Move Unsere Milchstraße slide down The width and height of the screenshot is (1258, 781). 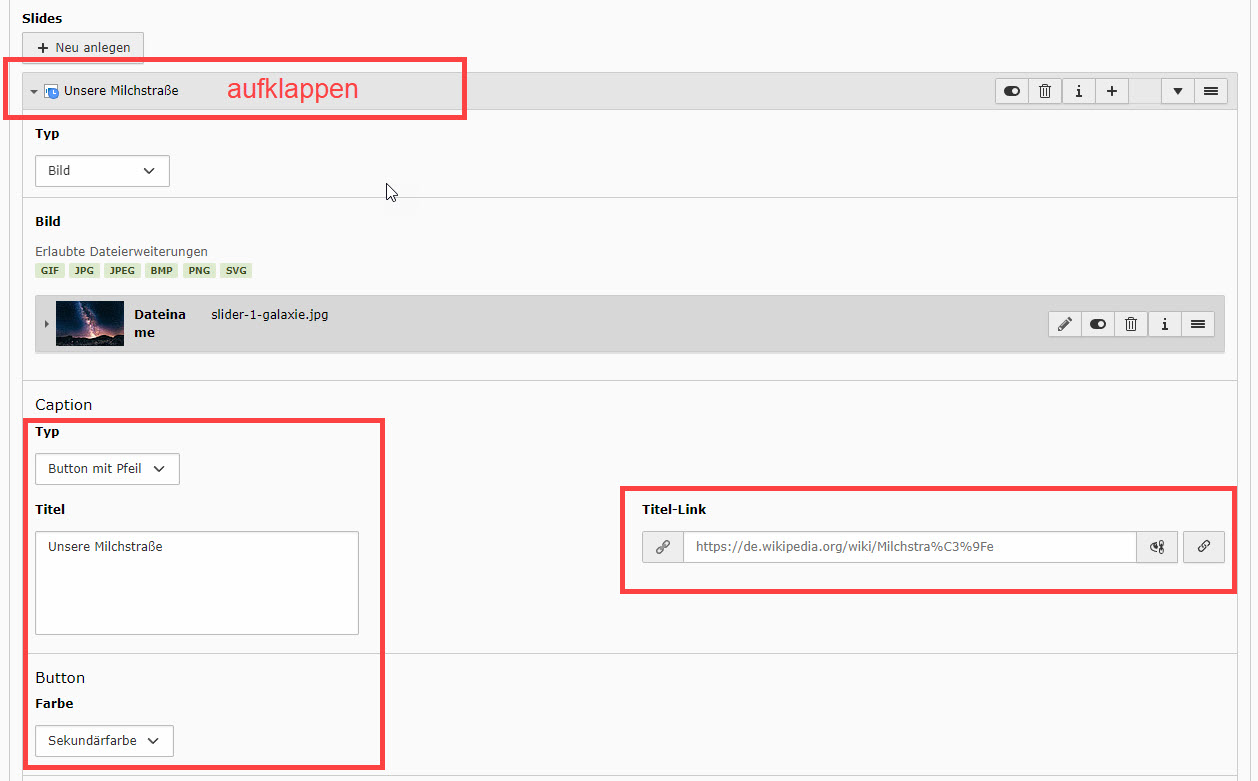(x=1177, y=91)
